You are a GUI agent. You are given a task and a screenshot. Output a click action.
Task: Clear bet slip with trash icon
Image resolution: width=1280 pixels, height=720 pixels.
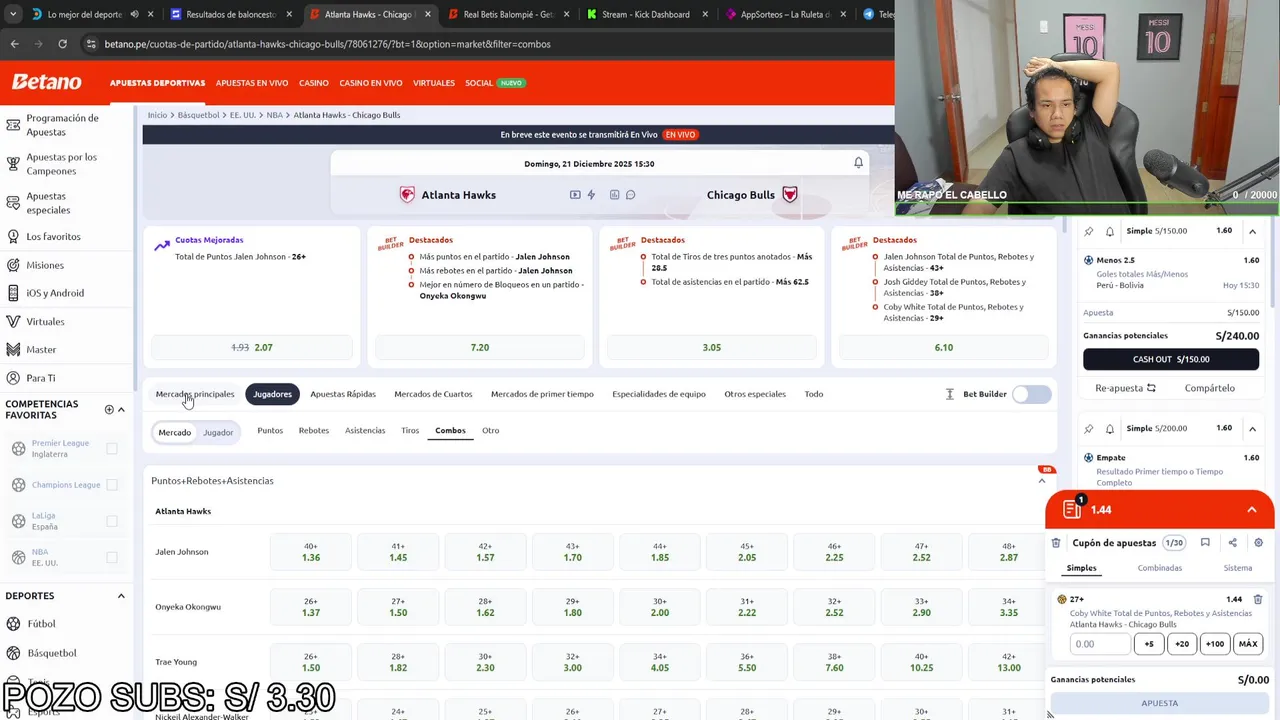tap(1056, 543)
